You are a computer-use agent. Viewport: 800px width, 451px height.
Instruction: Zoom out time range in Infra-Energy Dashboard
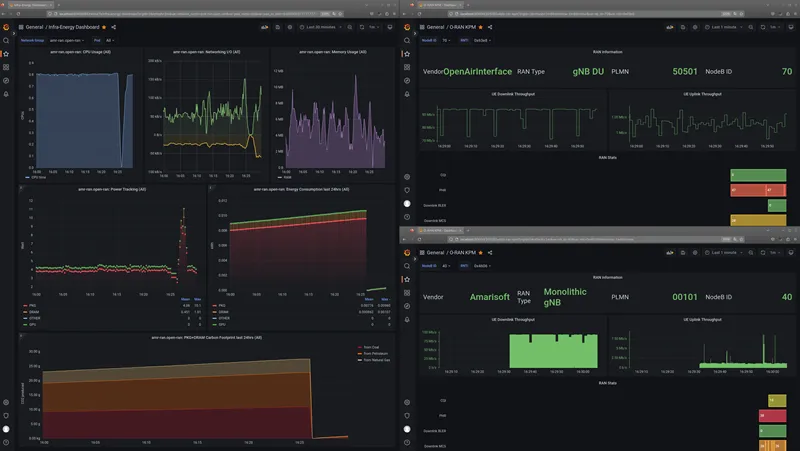tap(350, 27)
